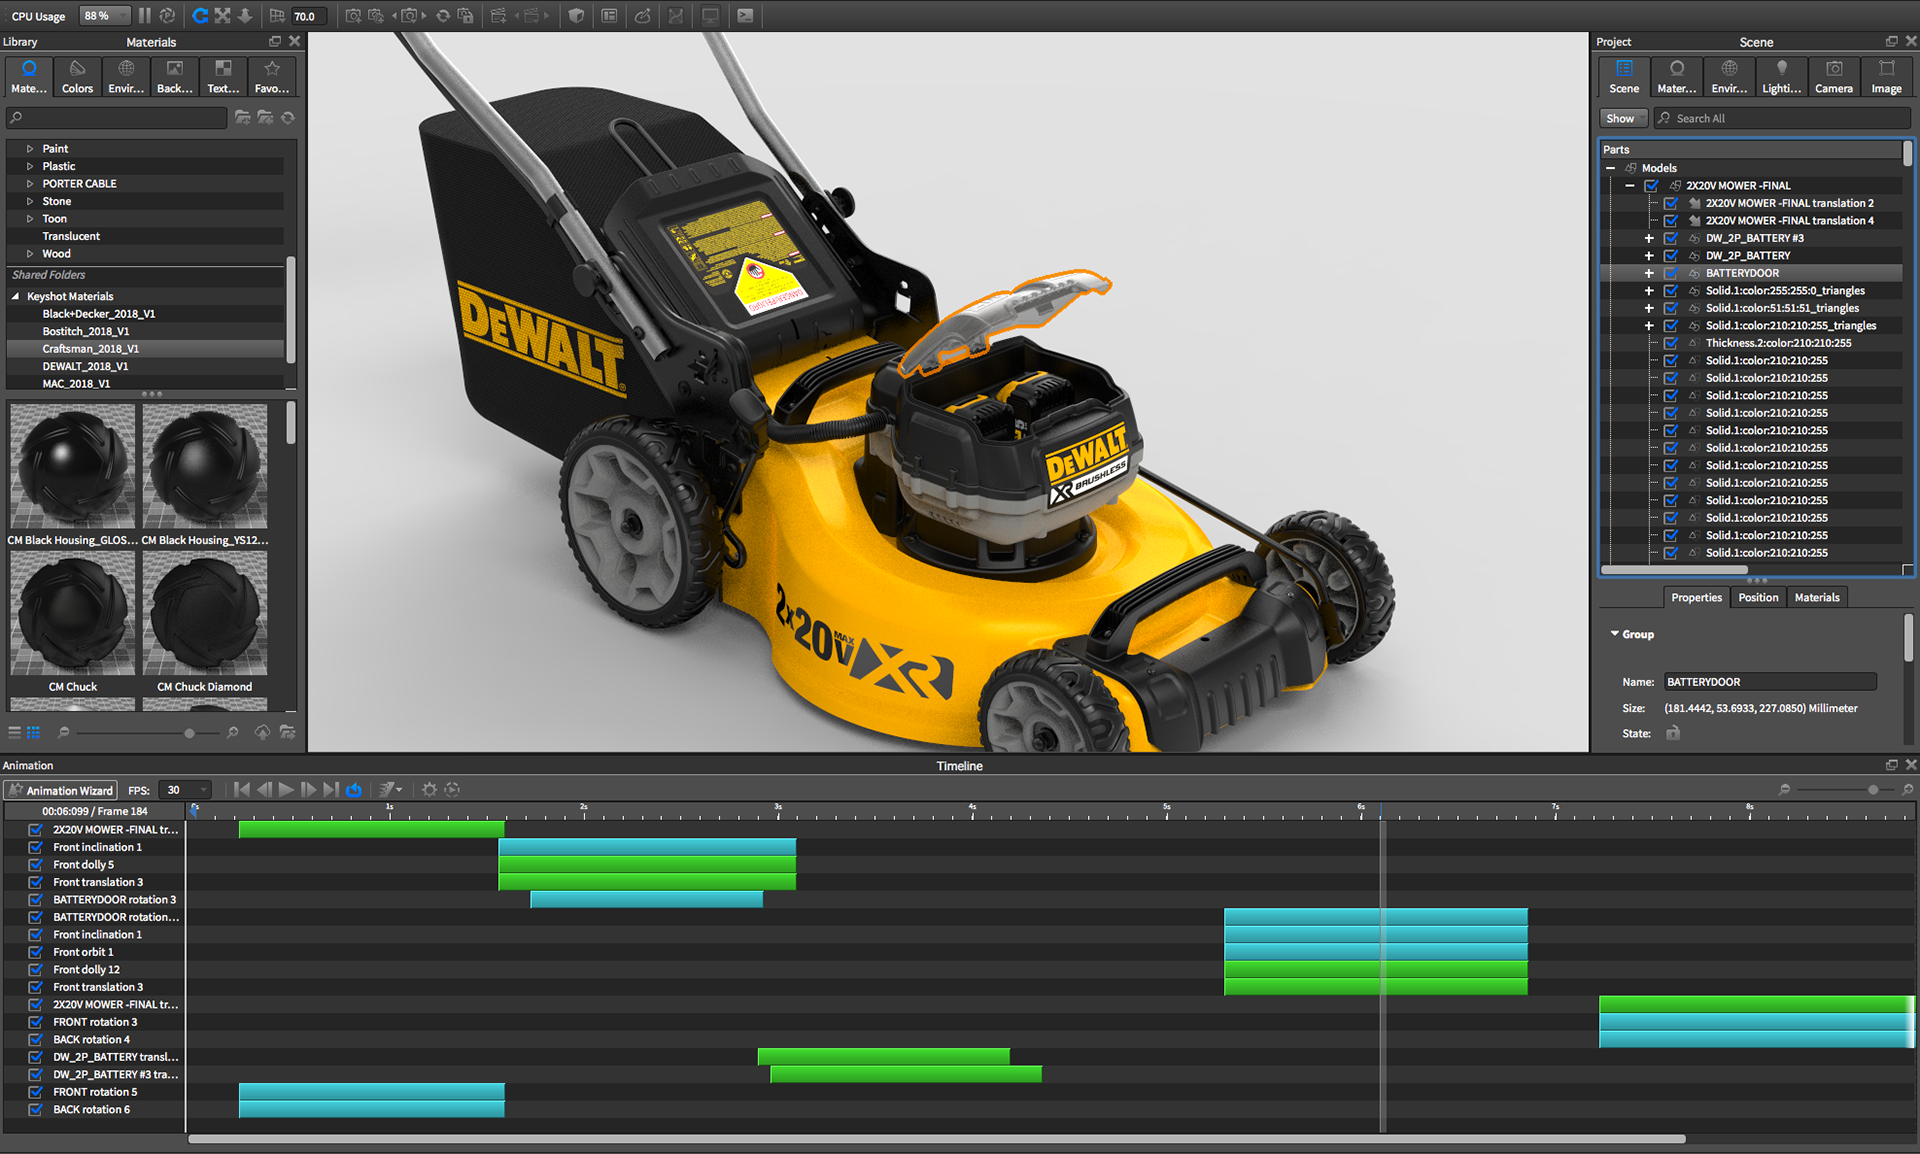Toggle the blue loop playback icon

click(x=354, y=790)
